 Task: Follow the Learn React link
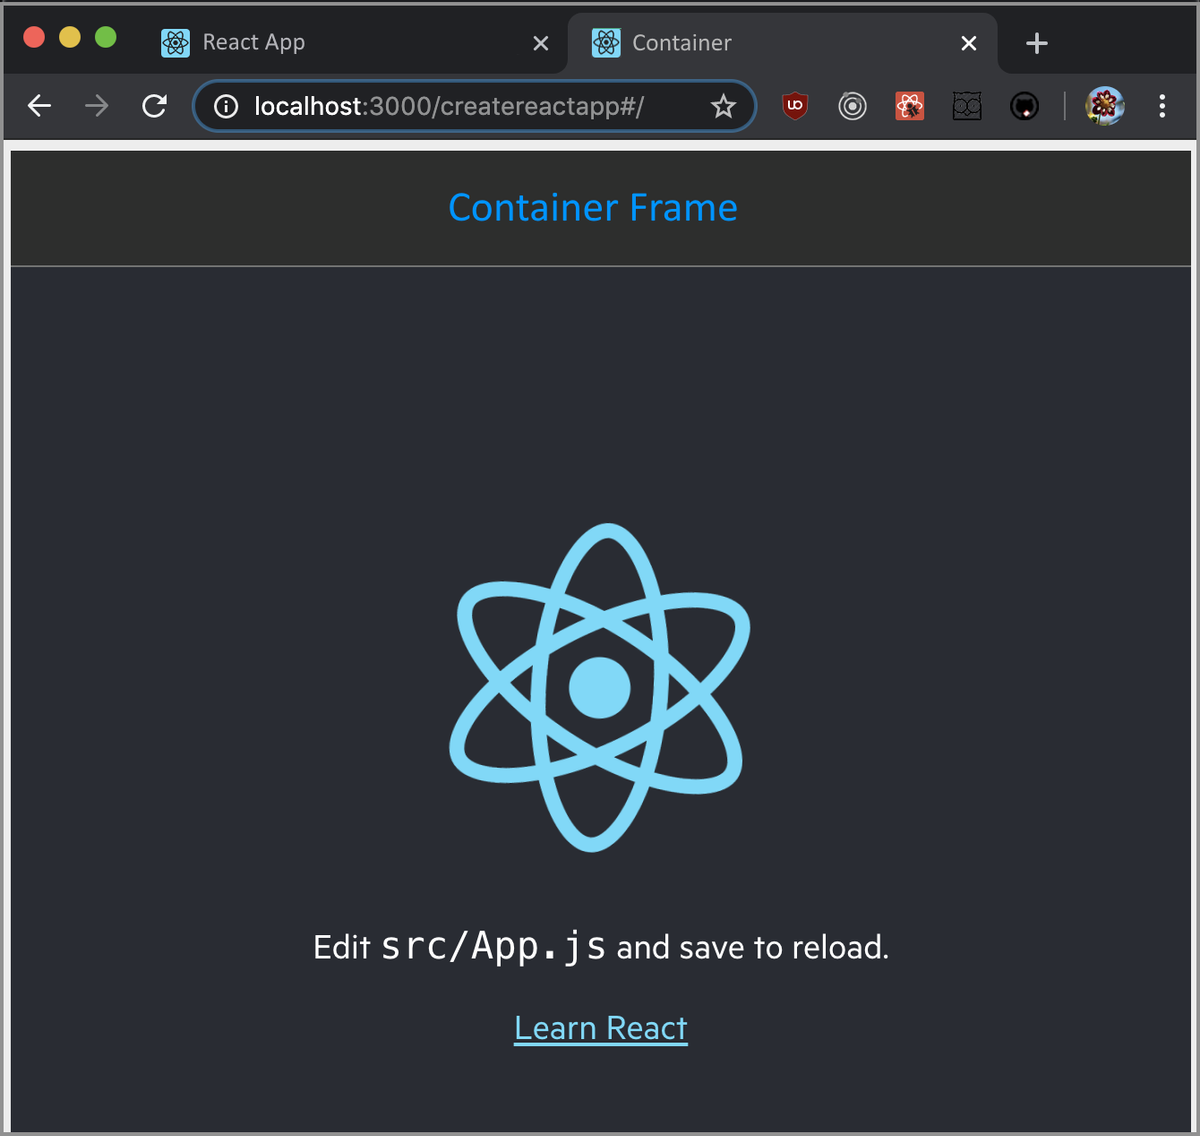601,1028
